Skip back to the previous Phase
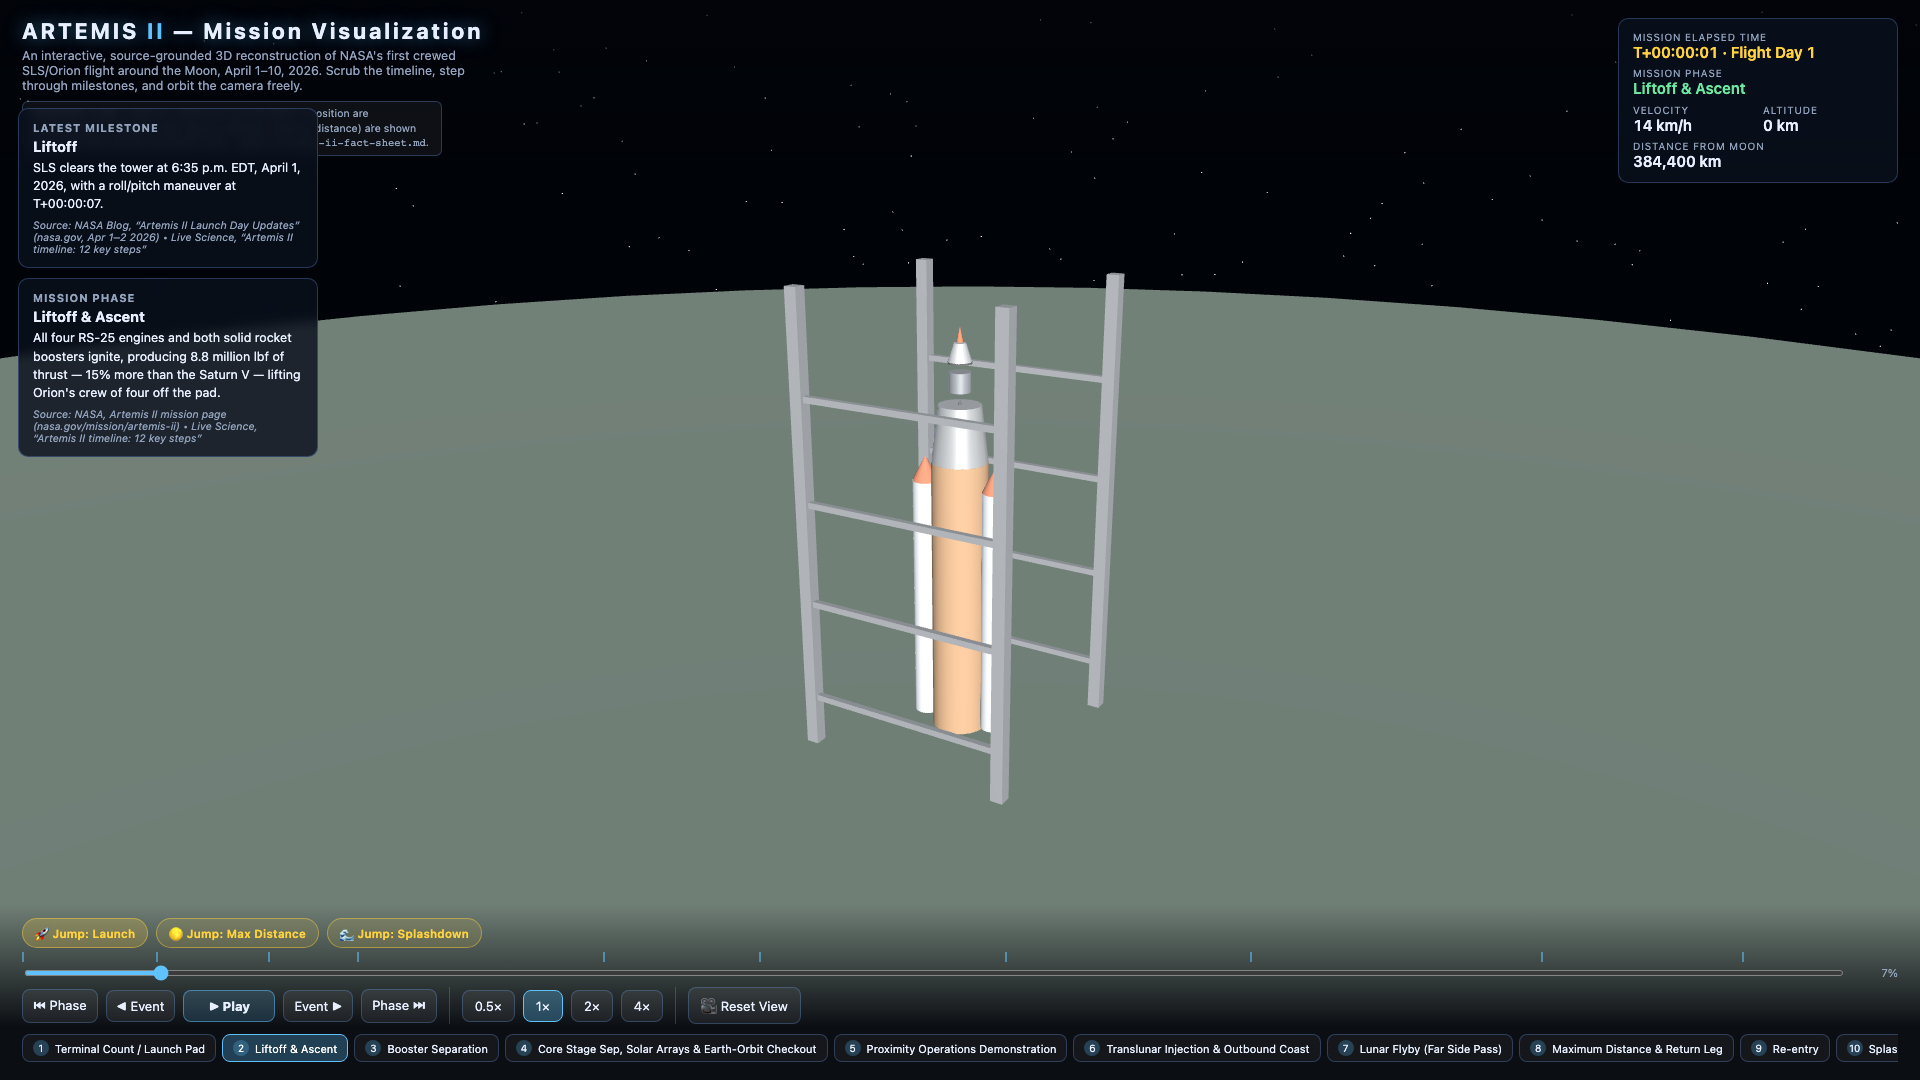This screenshot has width=1920, height=1080. [x=60, y=1006]
